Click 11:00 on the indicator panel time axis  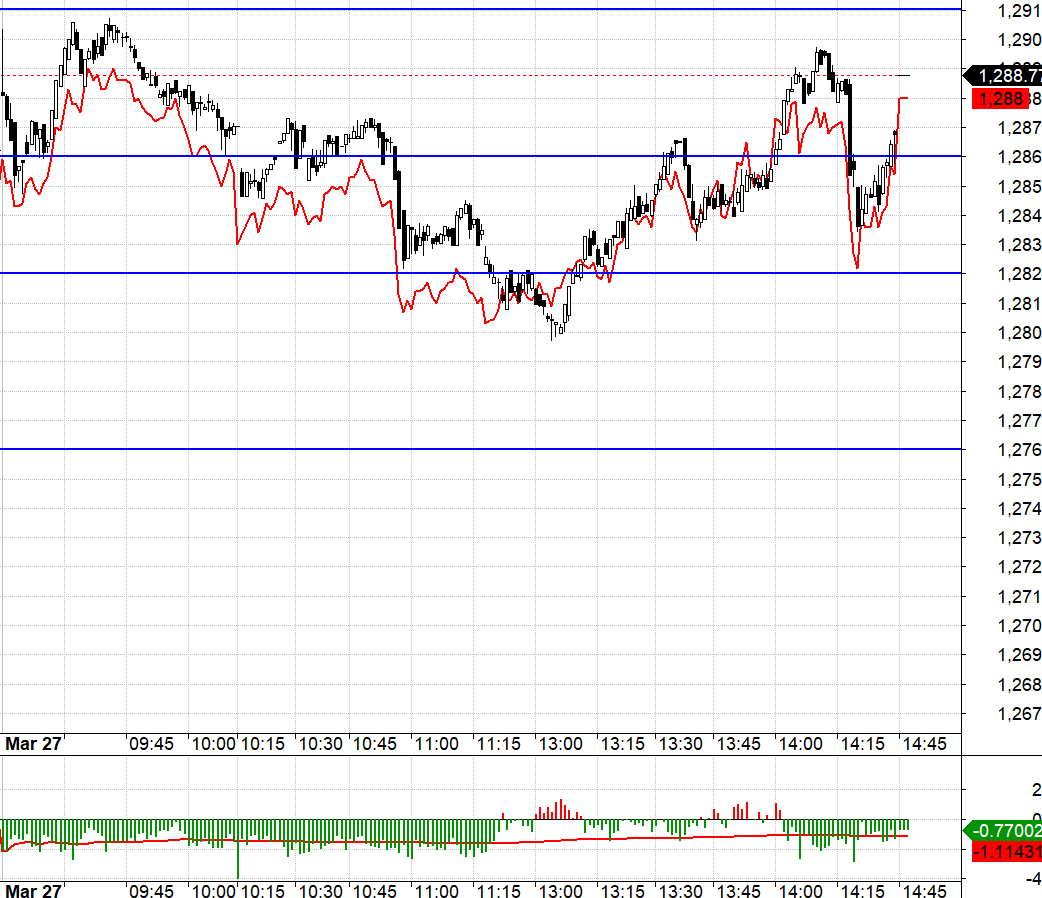click(x=436, y=890)
